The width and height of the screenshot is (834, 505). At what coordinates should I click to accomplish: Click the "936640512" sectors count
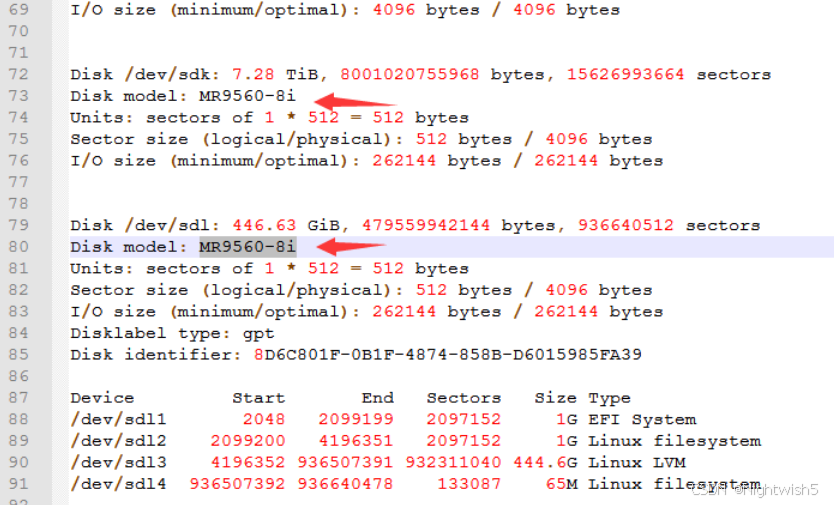[626, 226]
